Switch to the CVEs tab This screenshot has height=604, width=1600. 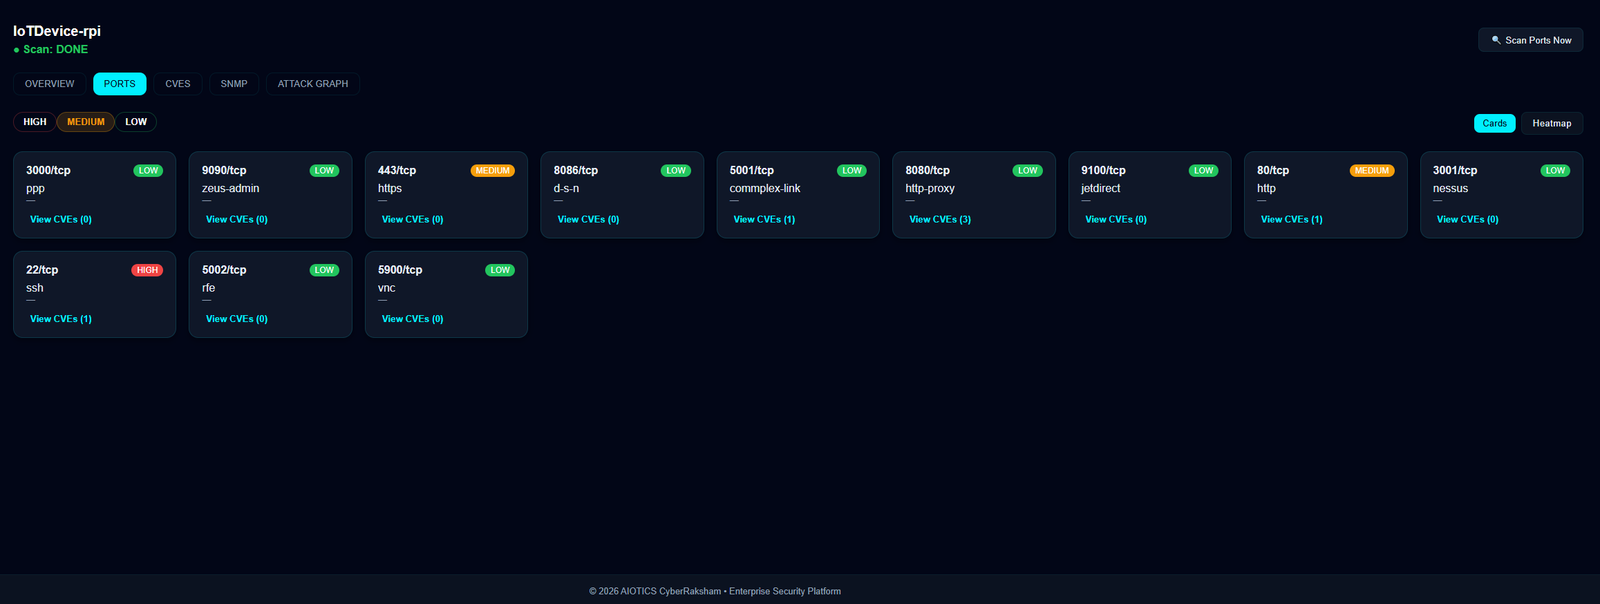(x=178, y=84)
